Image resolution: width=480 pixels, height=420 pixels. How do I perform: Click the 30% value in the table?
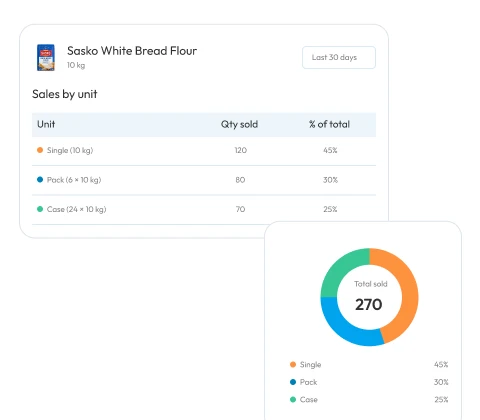click(x=330, y=180)
